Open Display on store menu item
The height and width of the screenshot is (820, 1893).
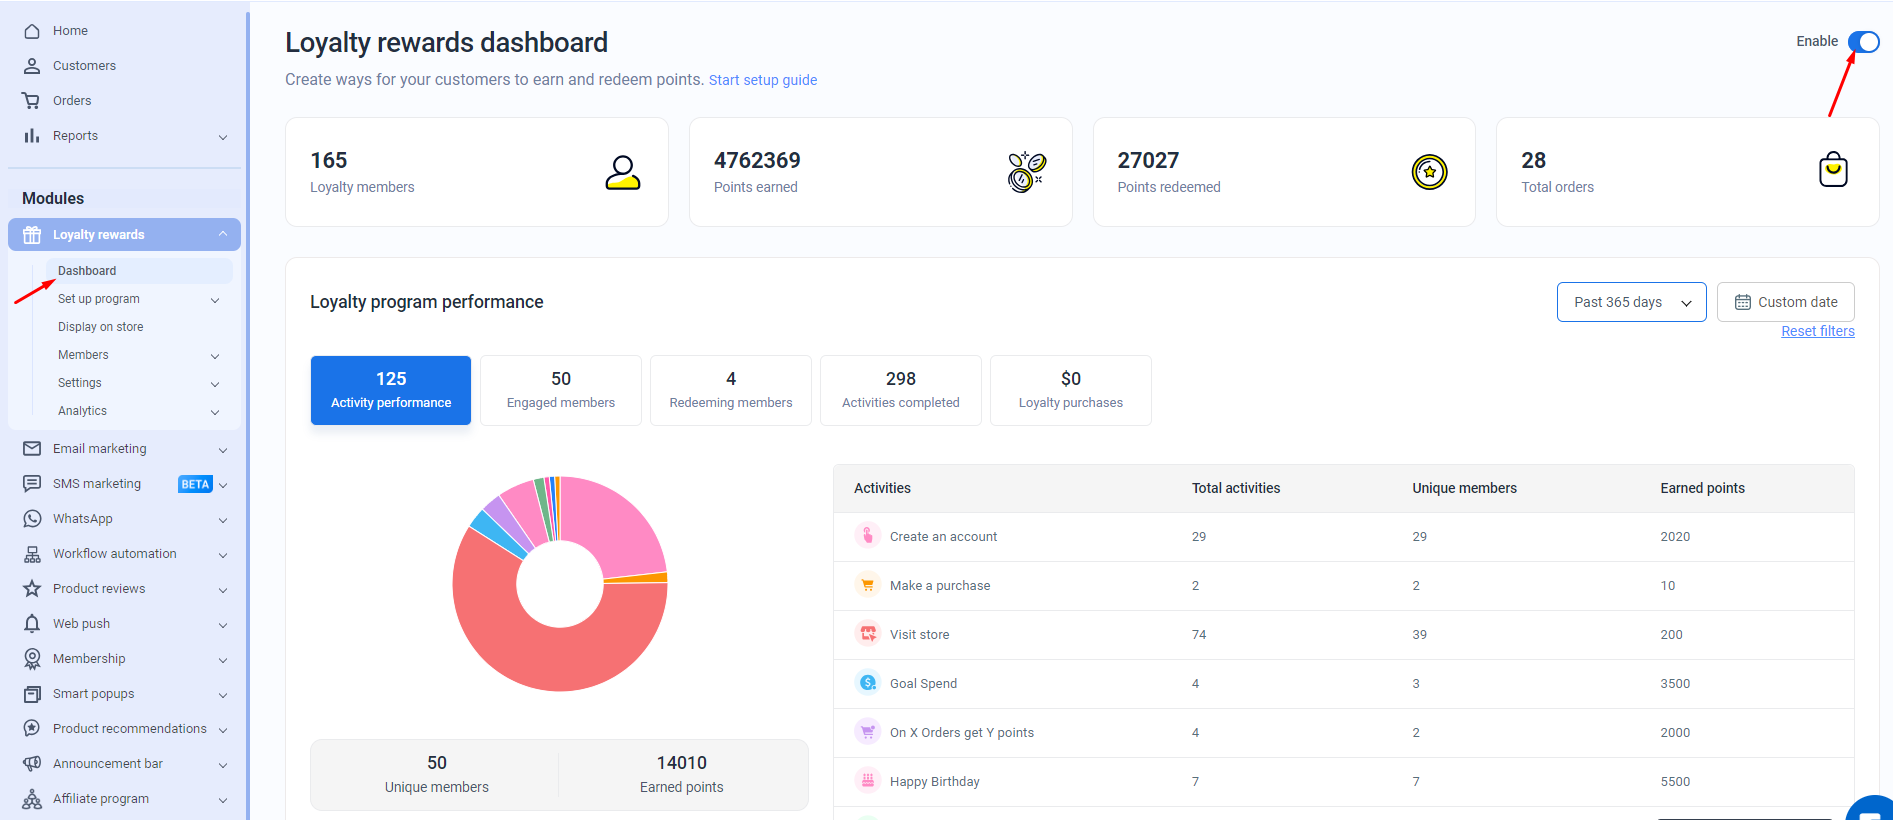pyautogui.click(x=100, y=327)
